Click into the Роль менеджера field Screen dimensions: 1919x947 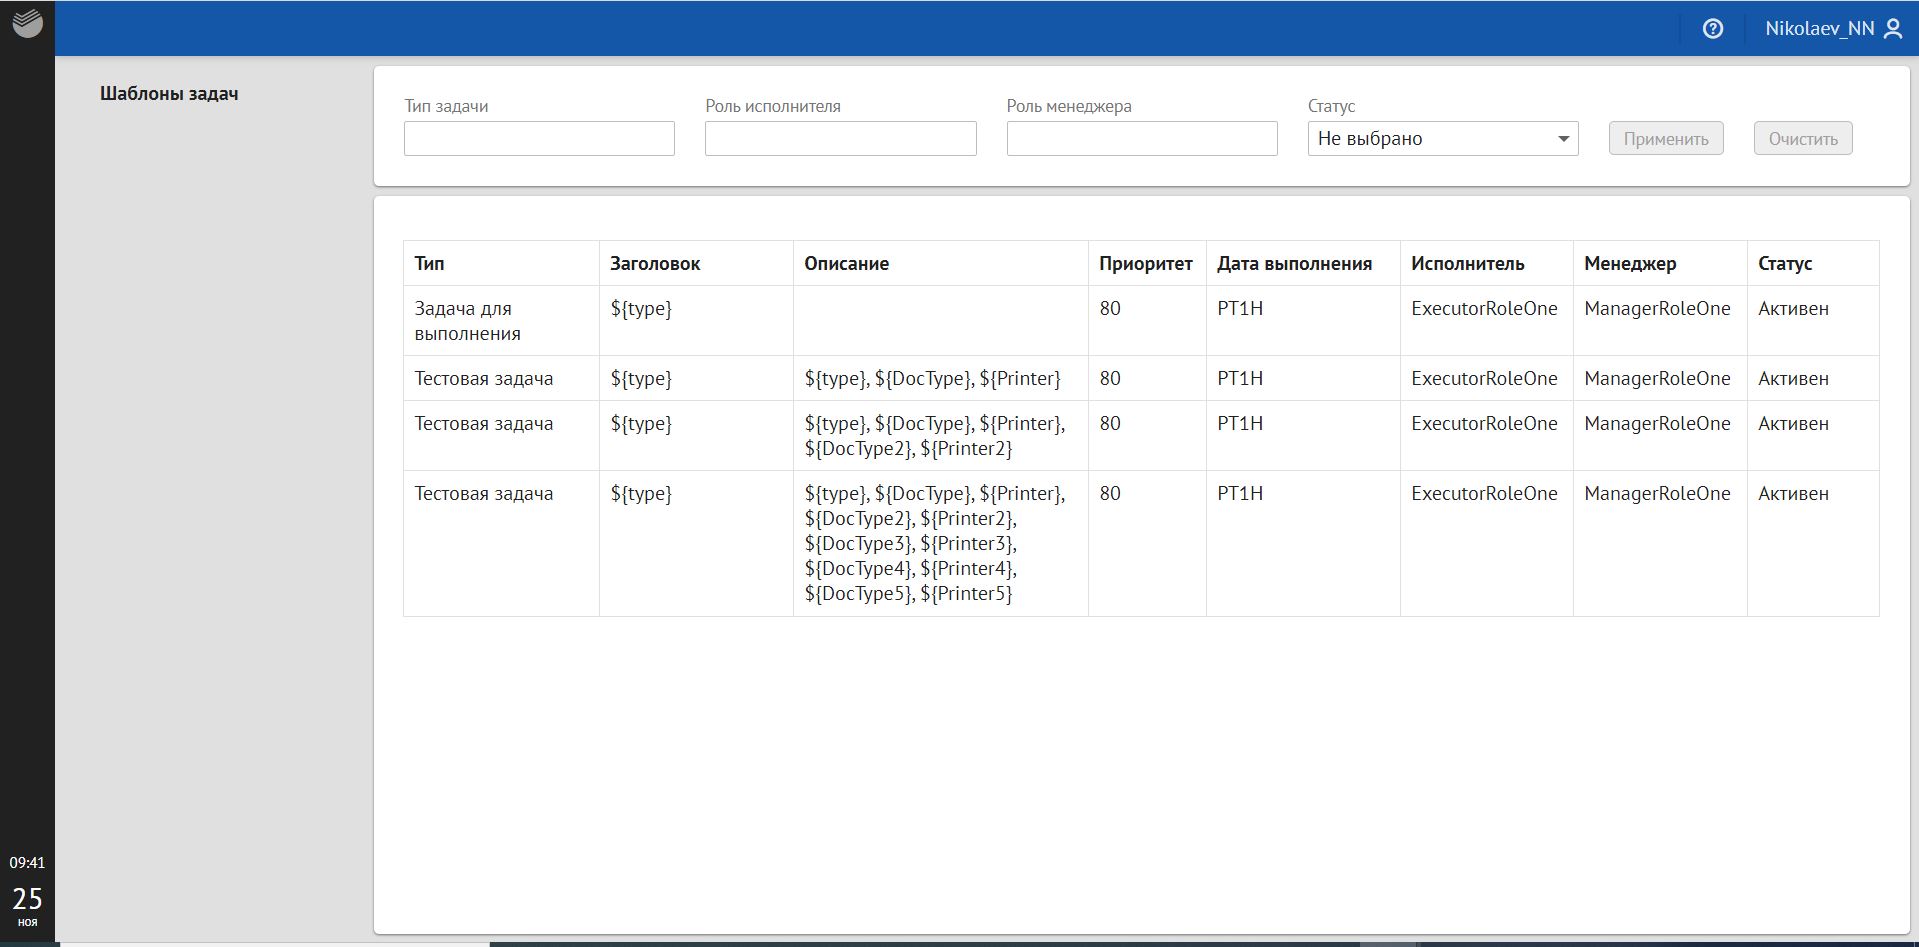tap(1141, 139)
